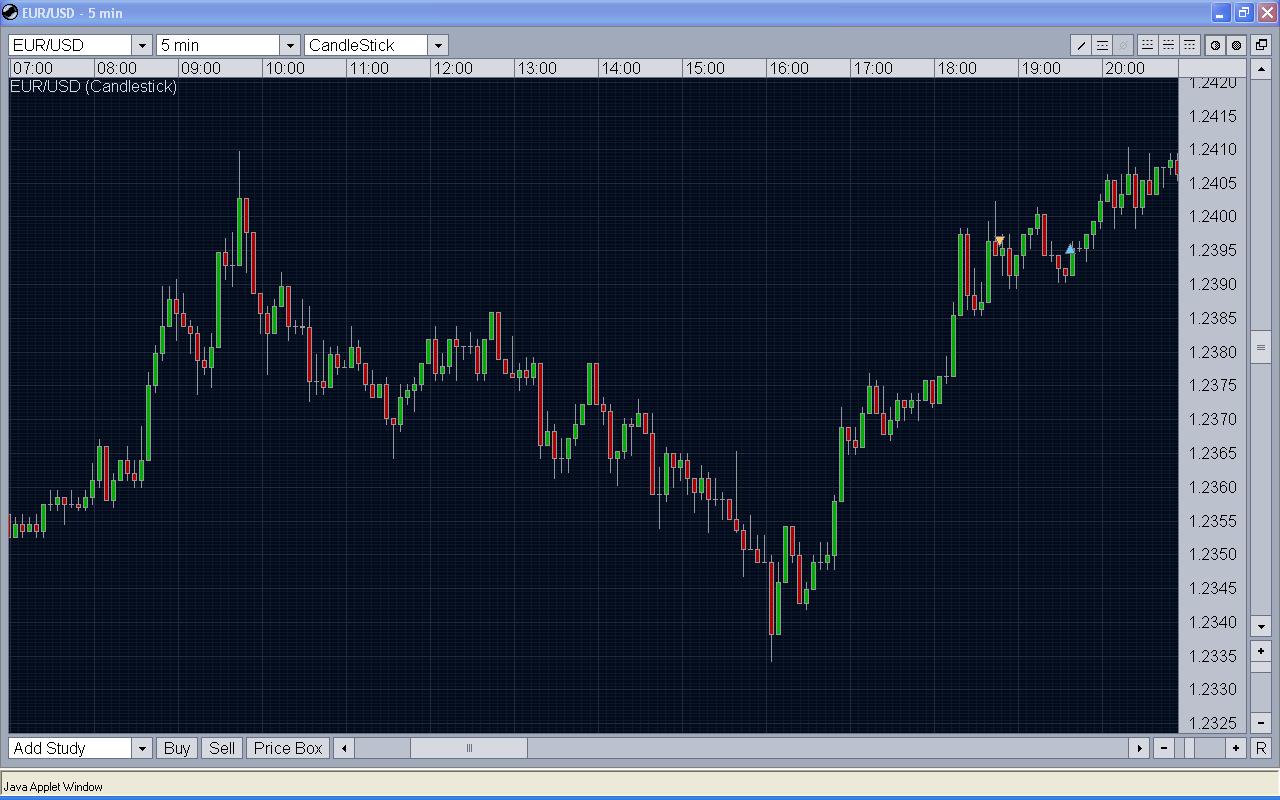Open the CandleStick chart type dropdown
This screenshot has height=800, width=1280.
437,45
